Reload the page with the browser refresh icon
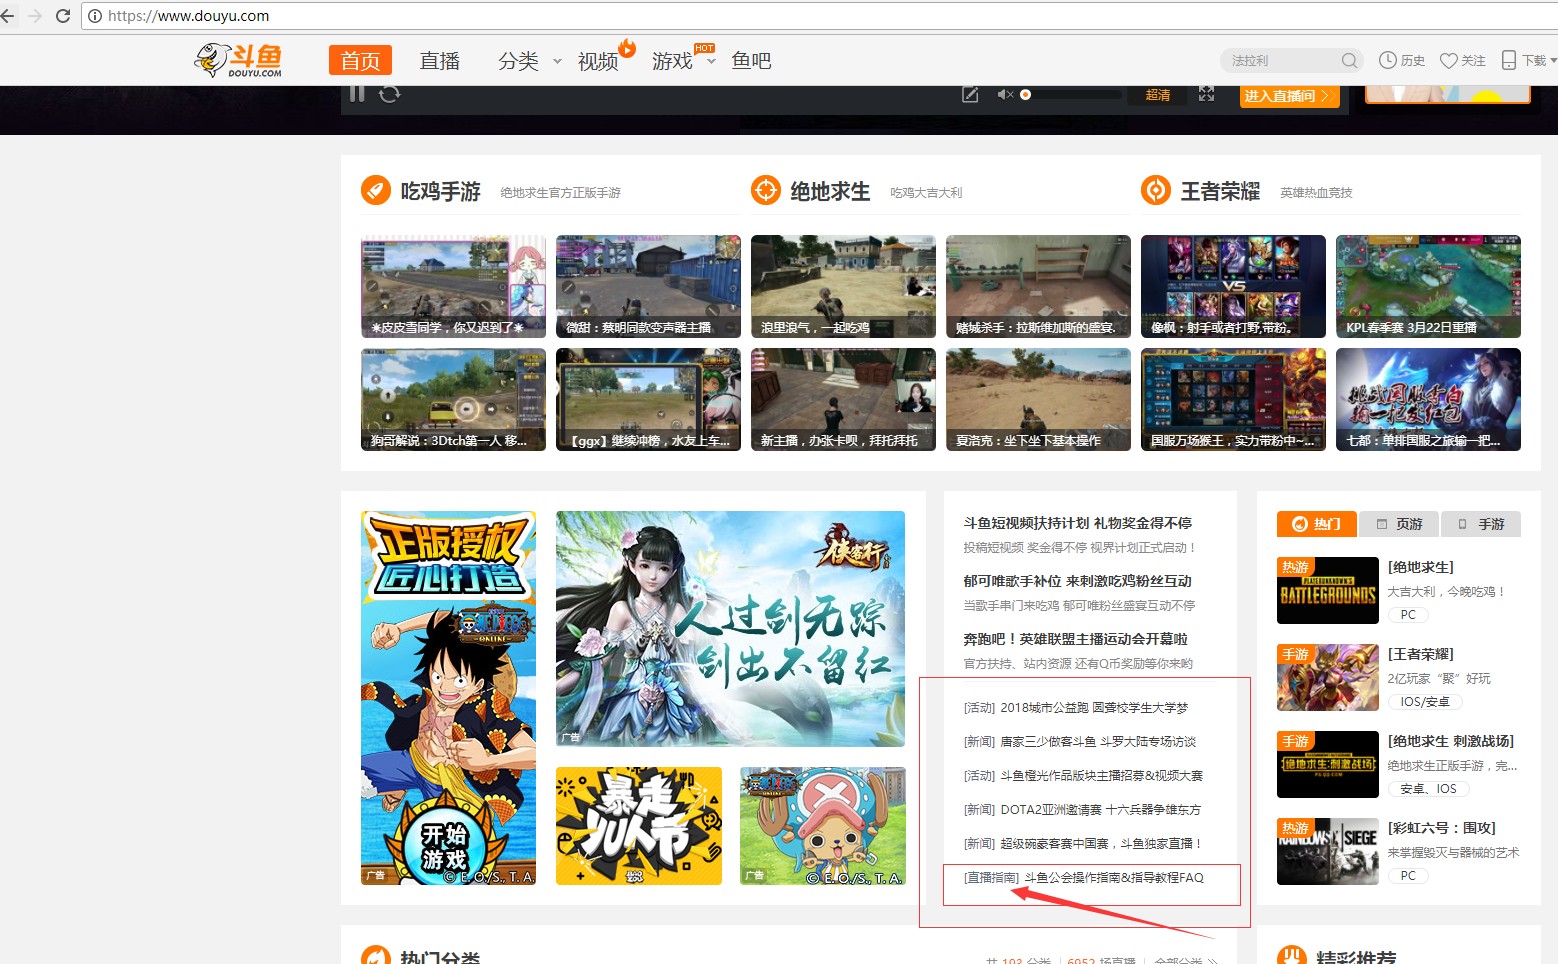 [63, 16]
